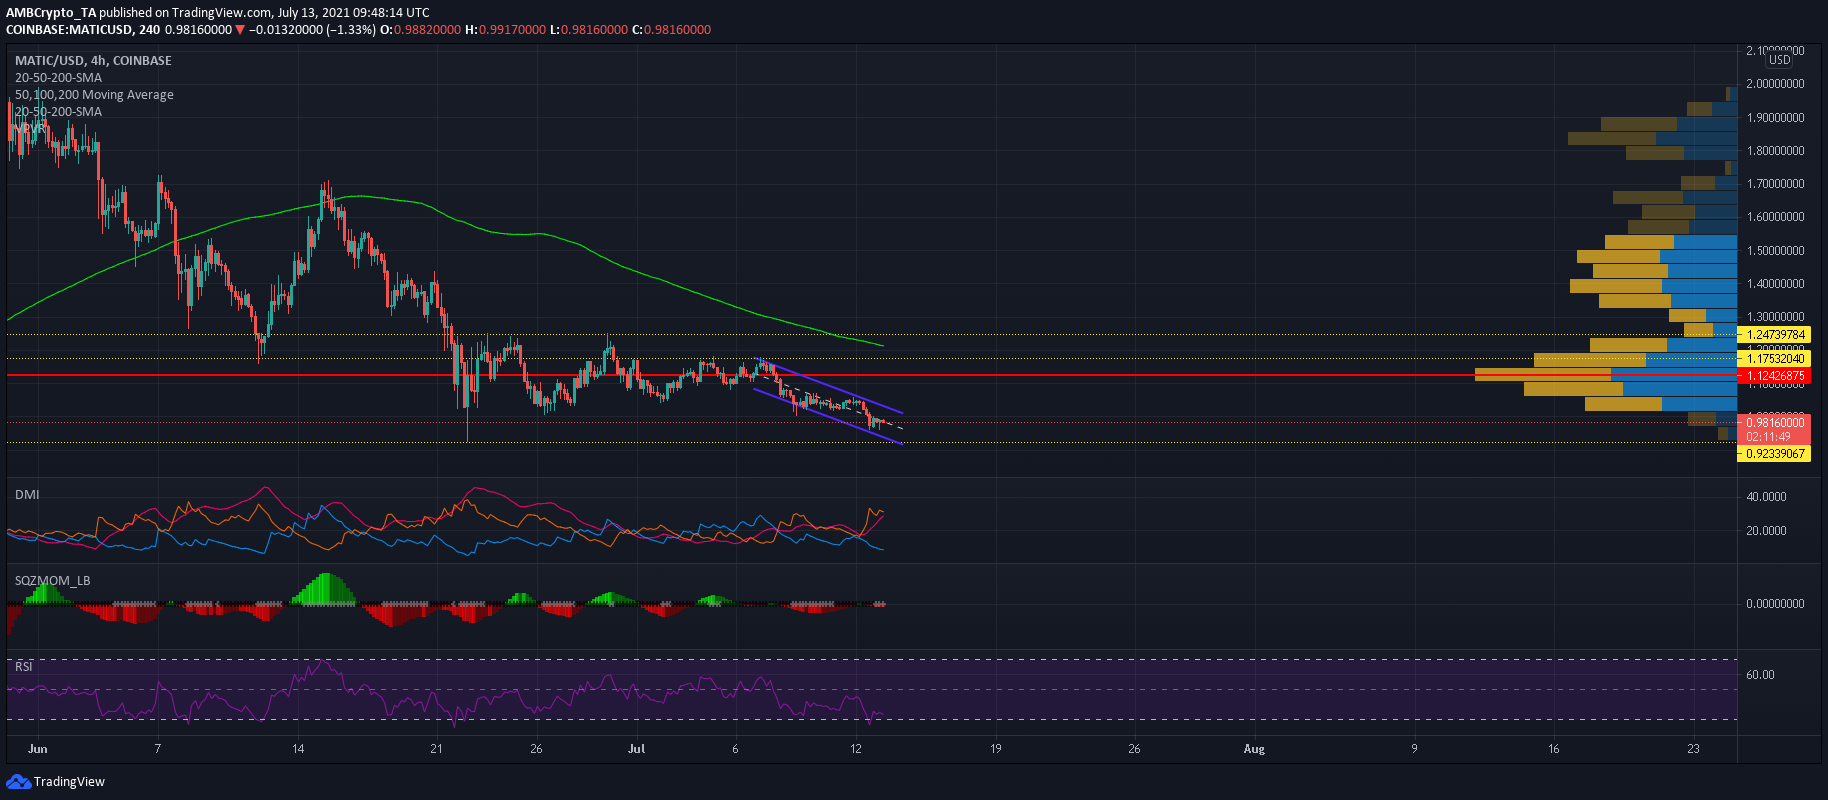
Task: Click the 0.98160000 current price label
Action: 1775,423
